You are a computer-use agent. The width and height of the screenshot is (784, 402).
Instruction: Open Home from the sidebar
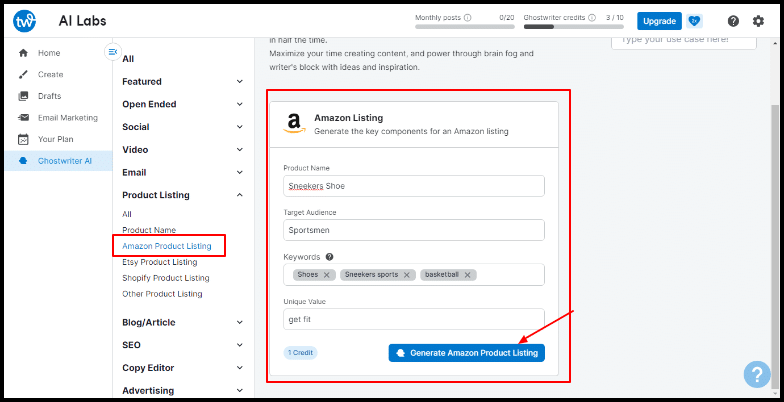(x=48, y=53)
